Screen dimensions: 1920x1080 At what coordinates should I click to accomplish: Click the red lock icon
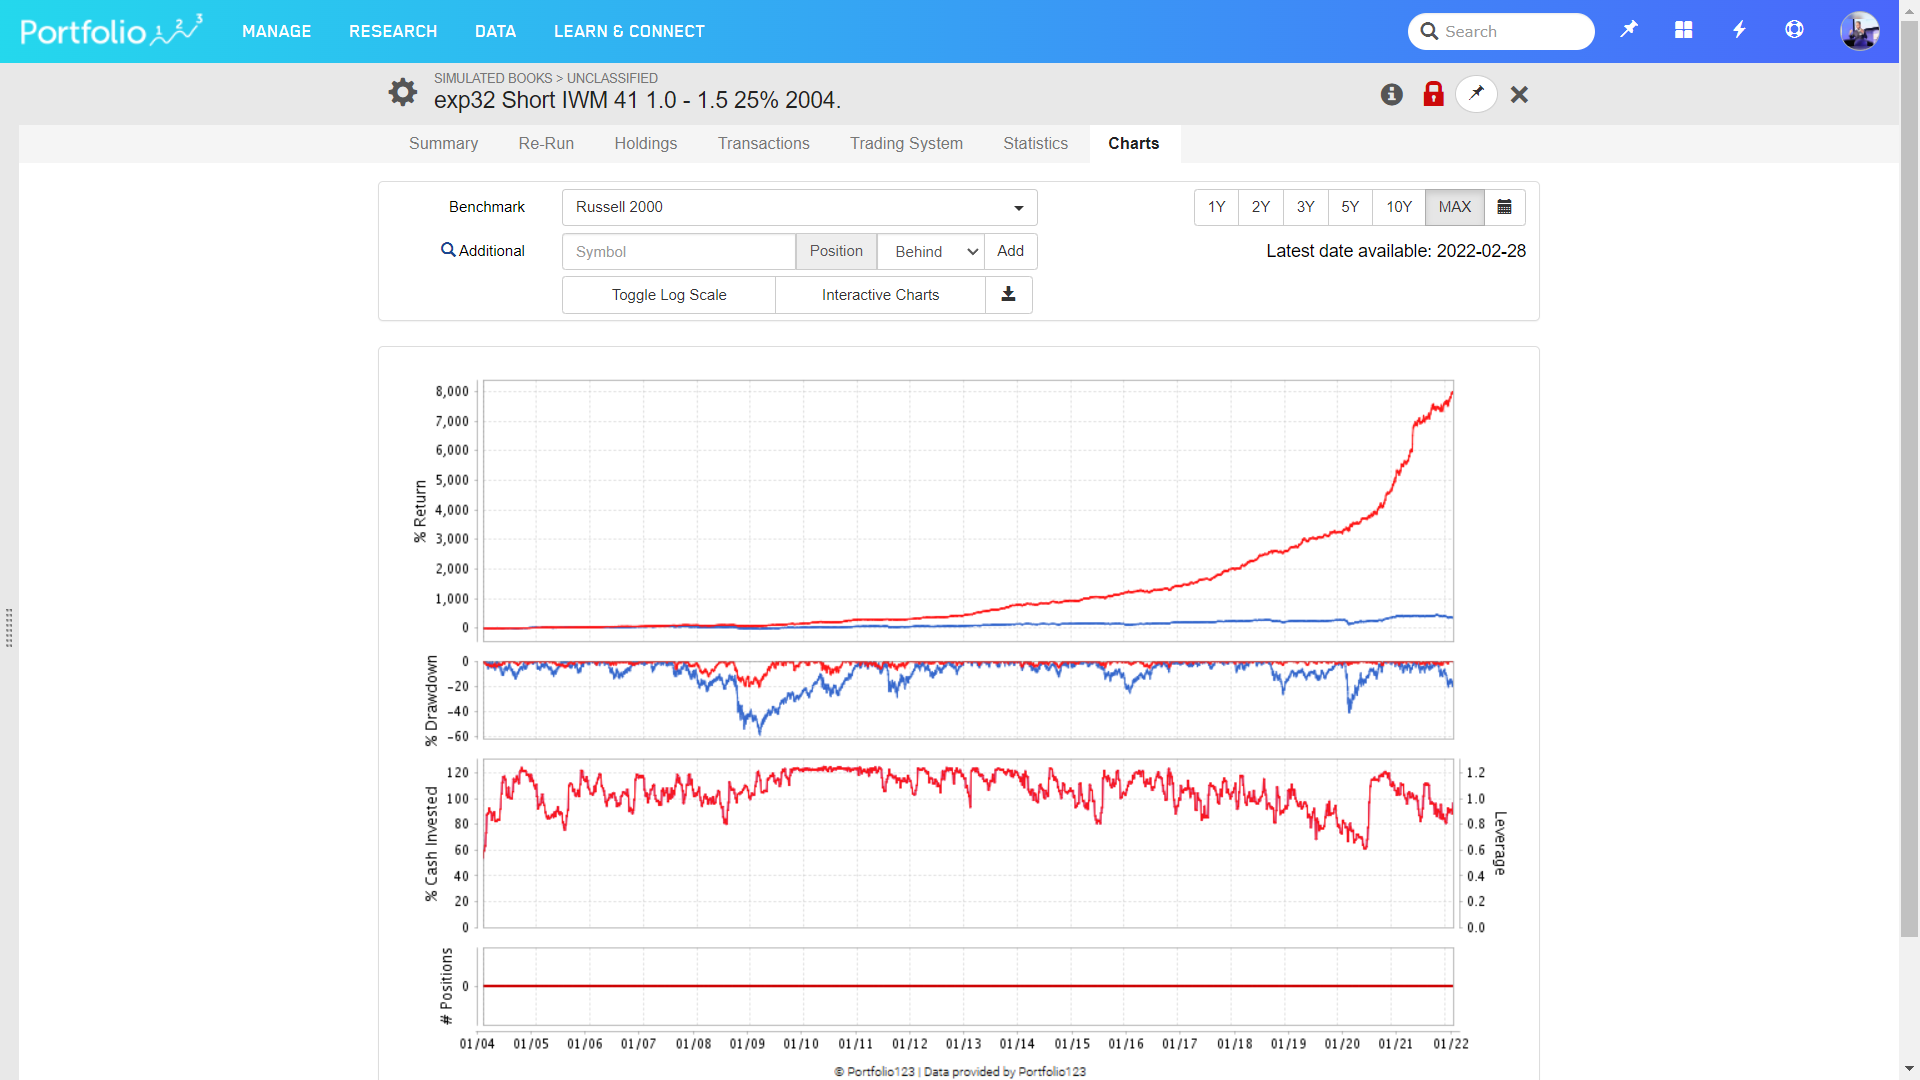click(1433, 94)
